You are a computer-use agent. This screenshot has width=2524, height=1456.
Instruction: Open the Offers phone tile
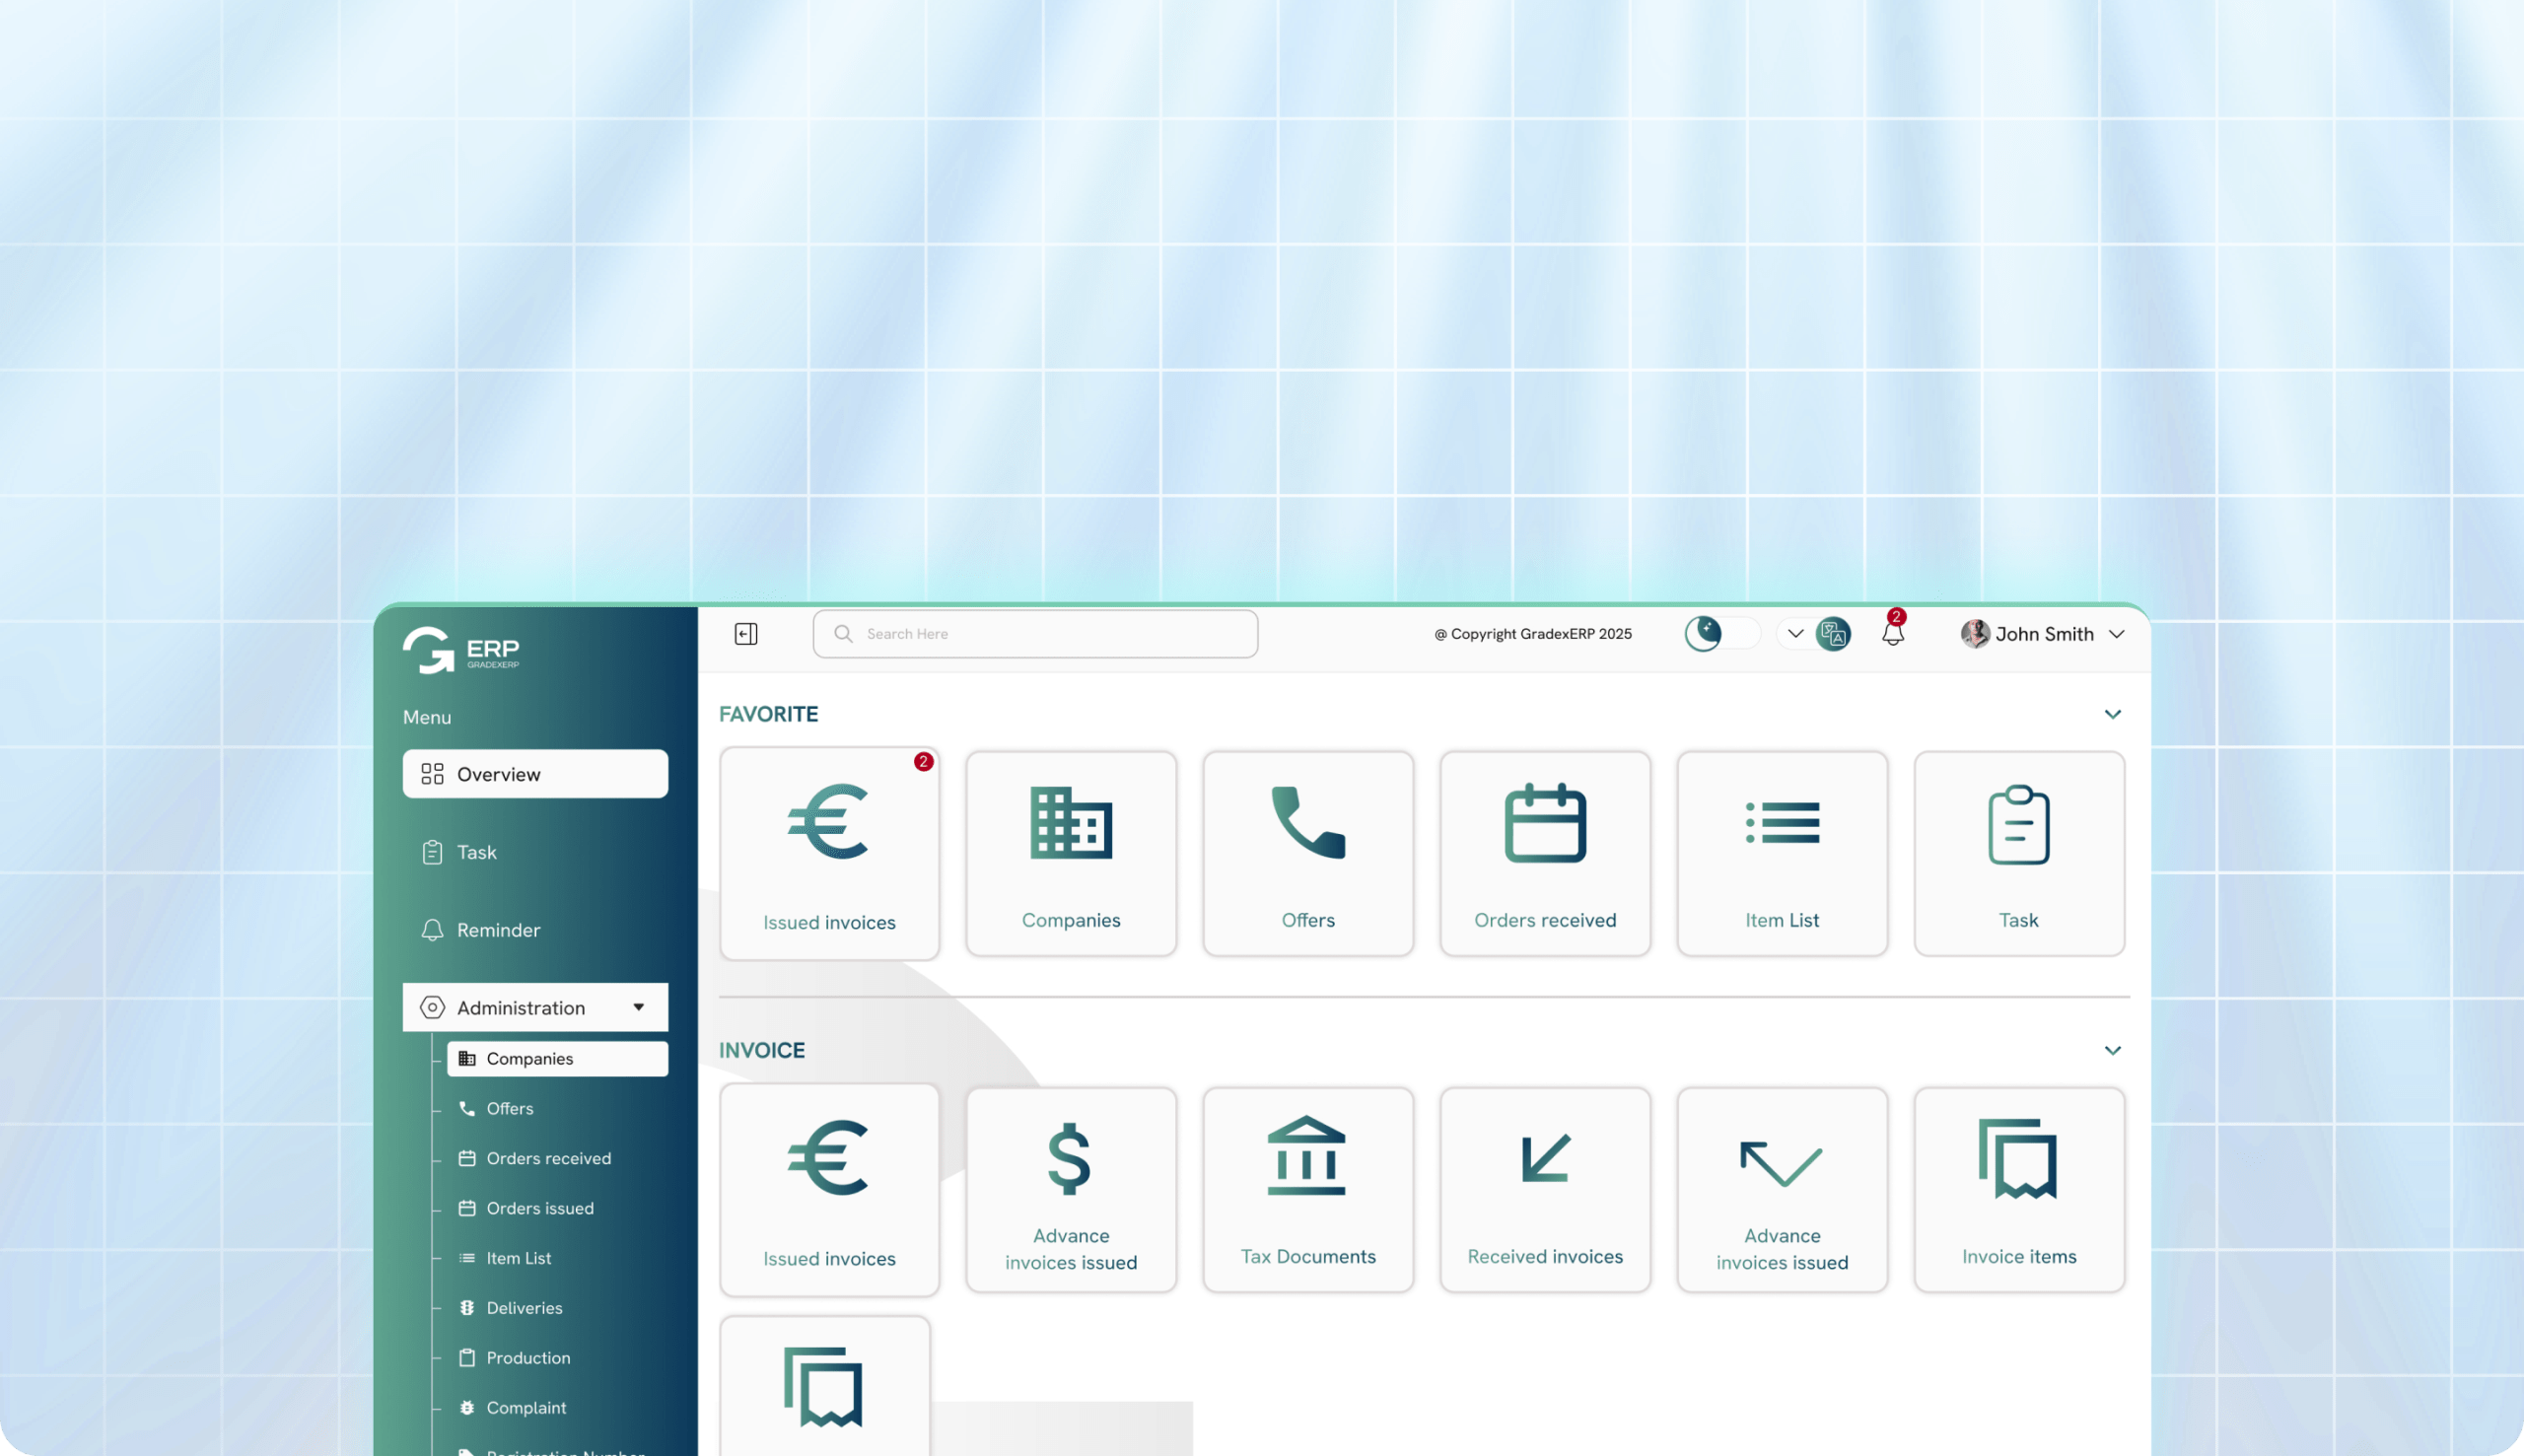click(x=1307, y=853)
